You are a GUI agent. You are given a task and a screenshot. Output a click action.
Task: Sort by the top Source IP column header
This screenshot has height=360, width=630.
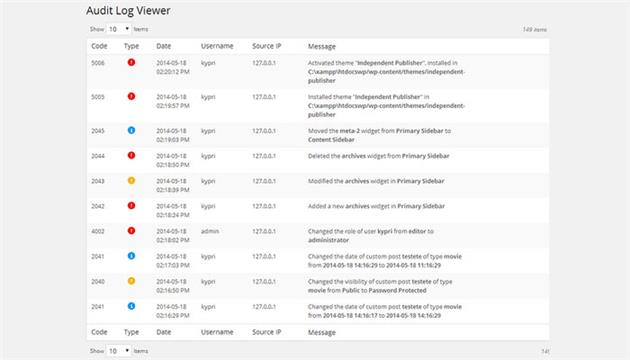coord(266,46)
